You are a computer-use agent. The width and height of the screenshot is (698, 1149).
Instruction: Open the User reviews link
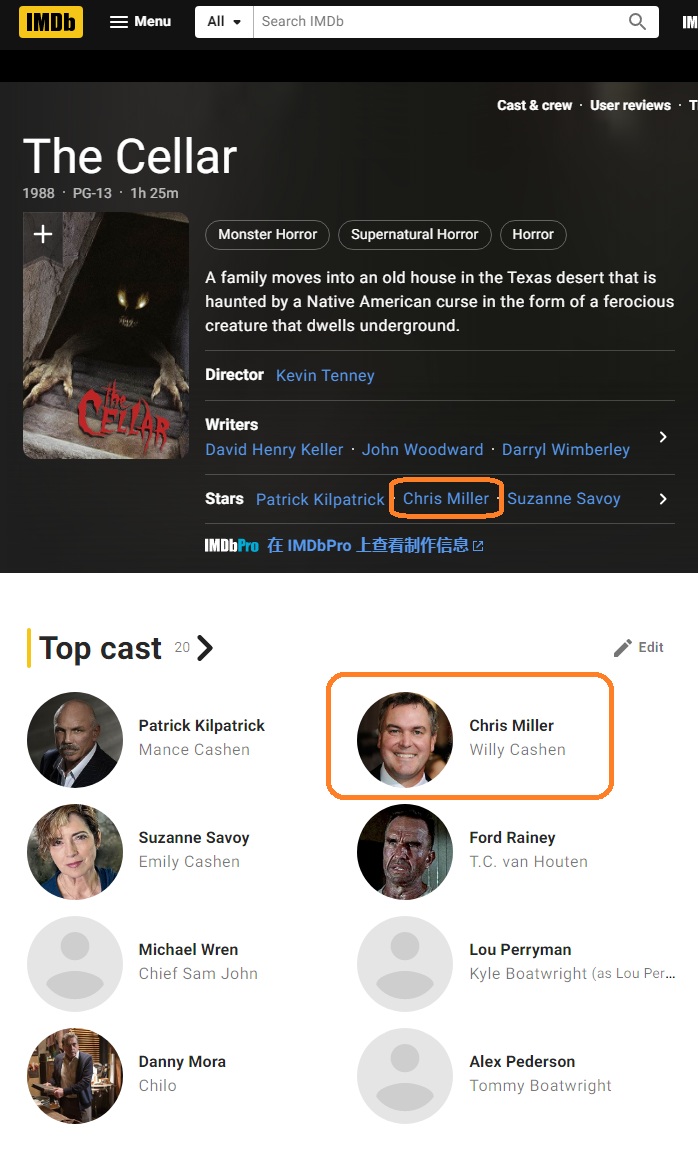630,106
